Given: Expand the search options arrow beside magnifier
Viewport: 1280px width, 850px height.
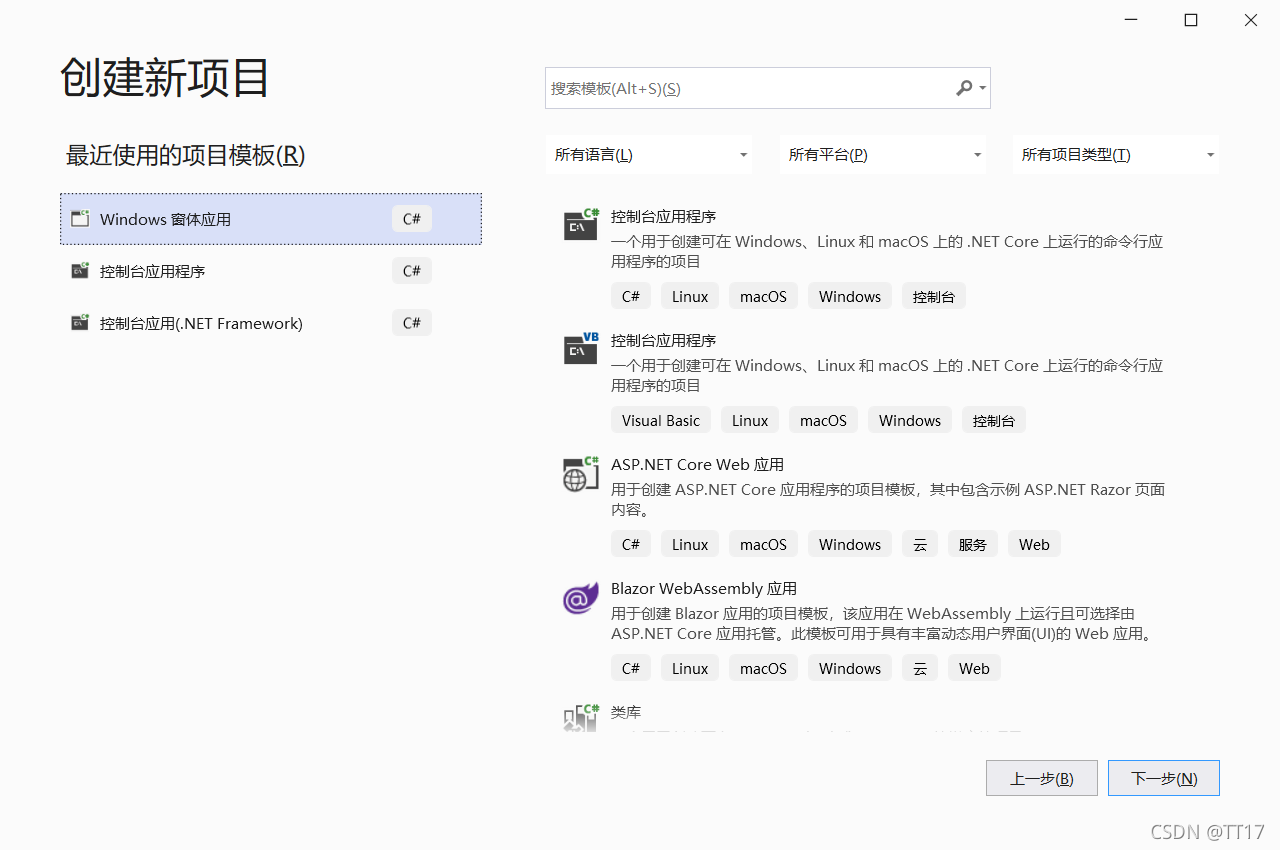Looking at the screenshot, I should click(x=983, y=88).
